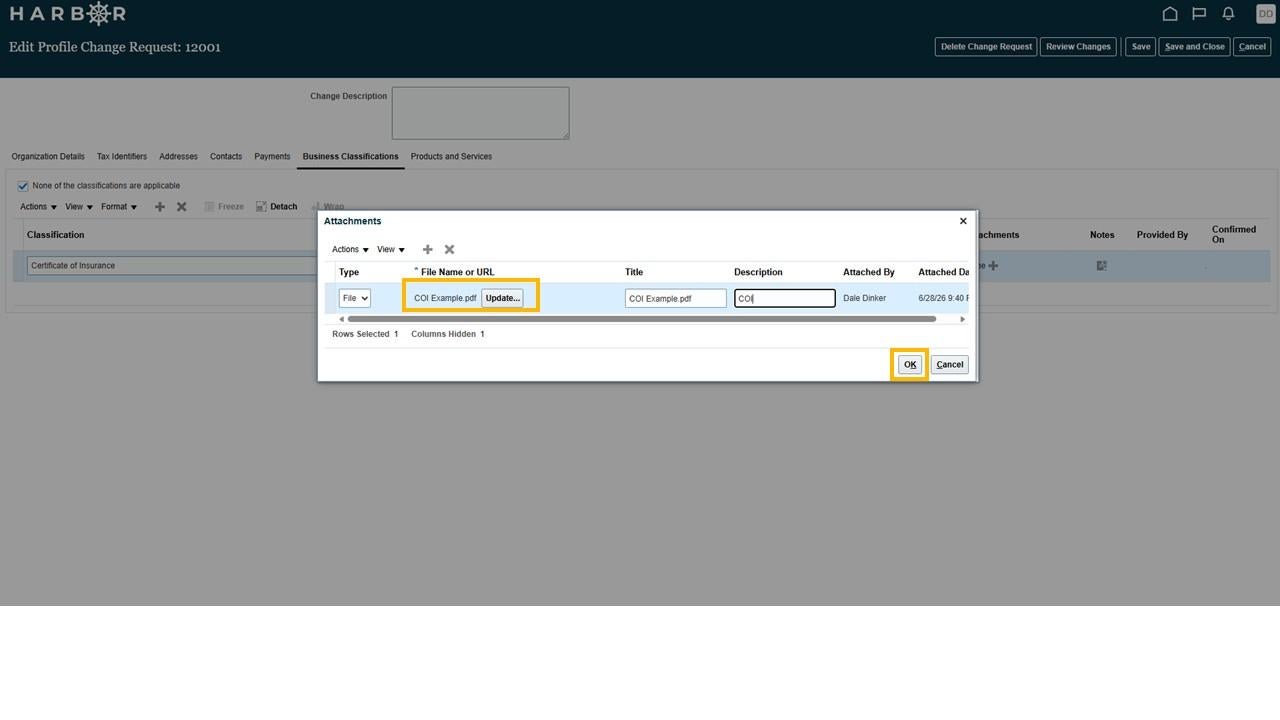Switch to Organization Details tab
Screen dimensions: 1280x720
48,157
